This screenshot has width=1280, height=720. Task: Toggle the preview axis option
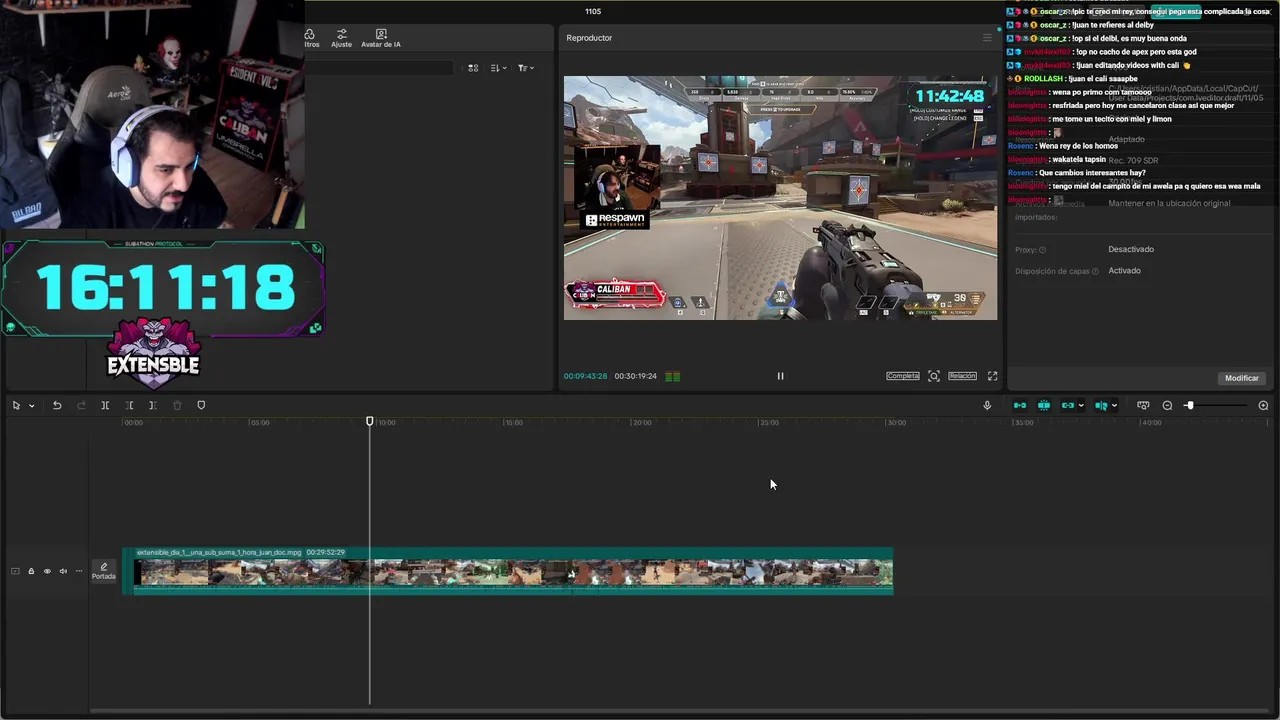pos(1101,405)
